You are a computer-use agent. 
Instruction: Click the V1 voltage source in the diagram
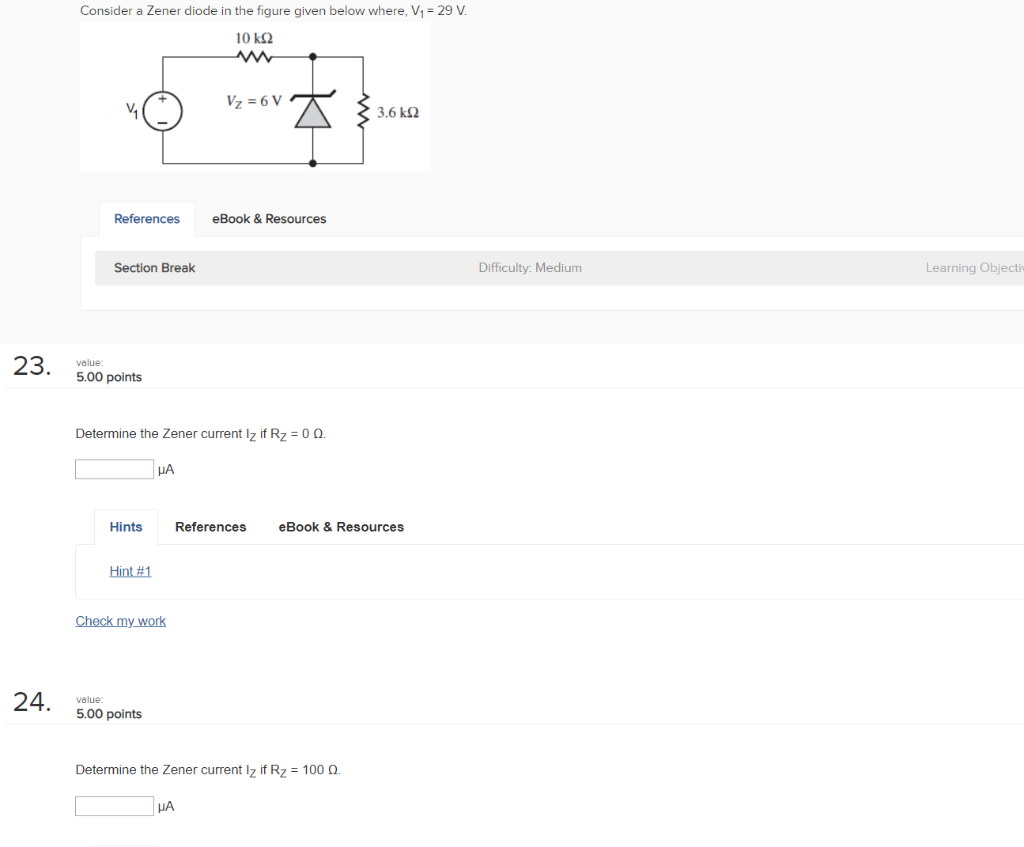162,111
